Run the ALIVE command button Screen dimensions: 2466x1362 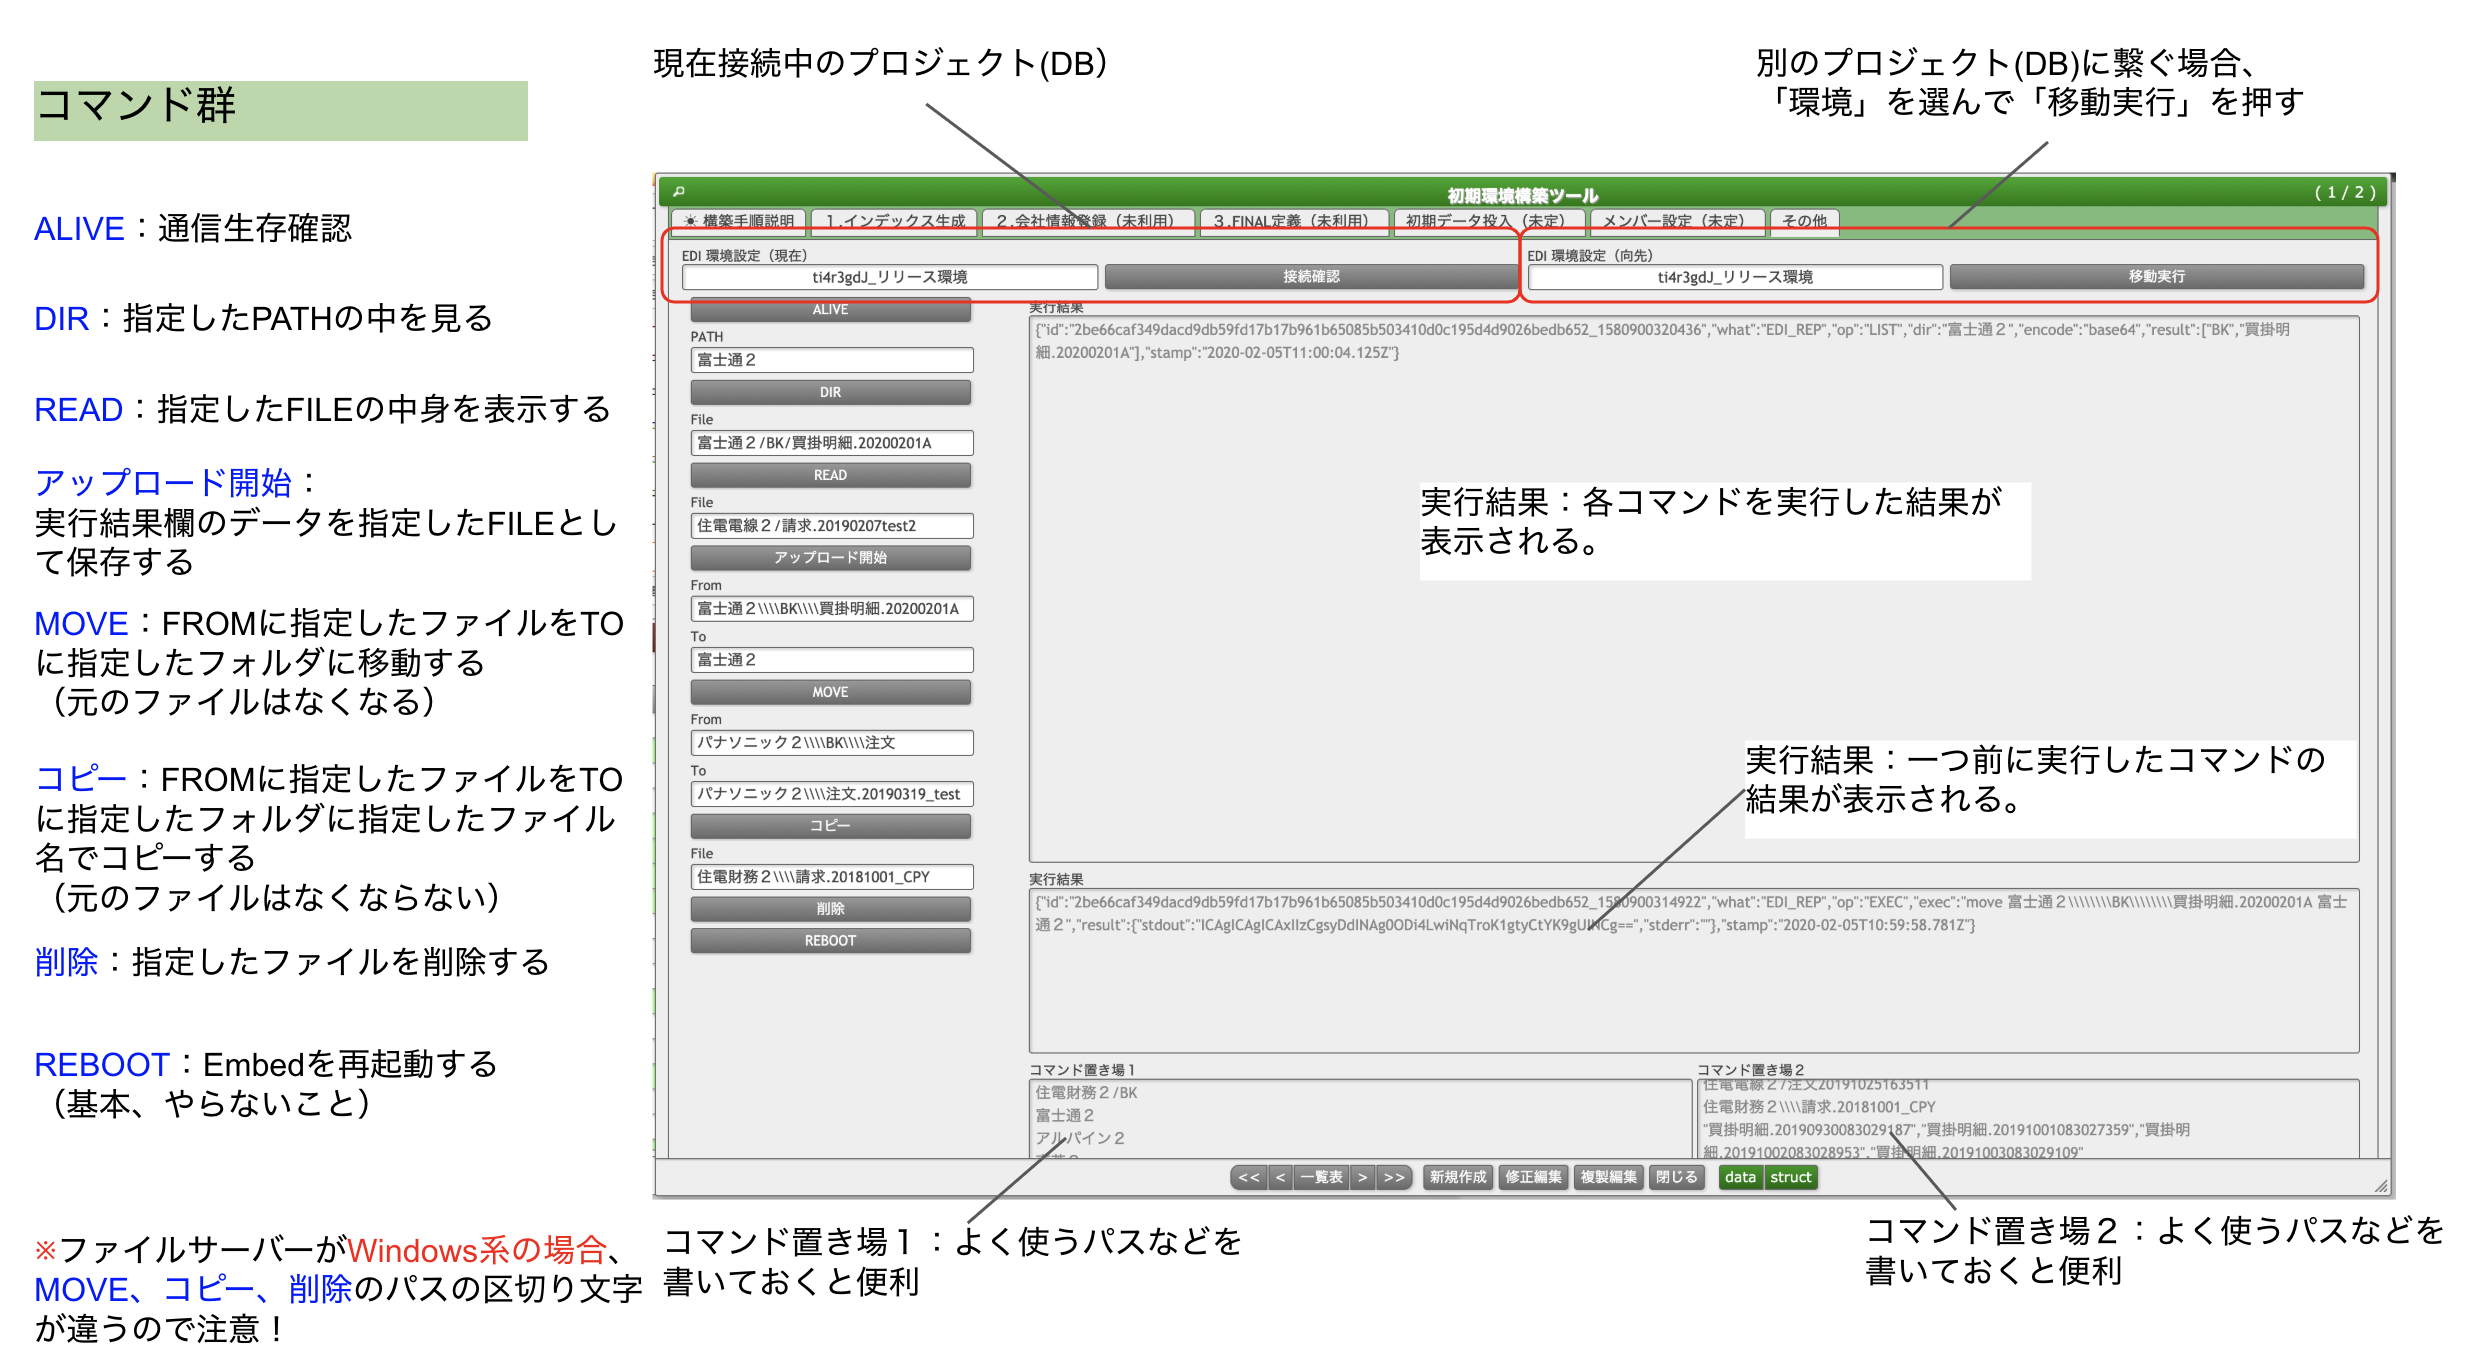pos(830,310)
